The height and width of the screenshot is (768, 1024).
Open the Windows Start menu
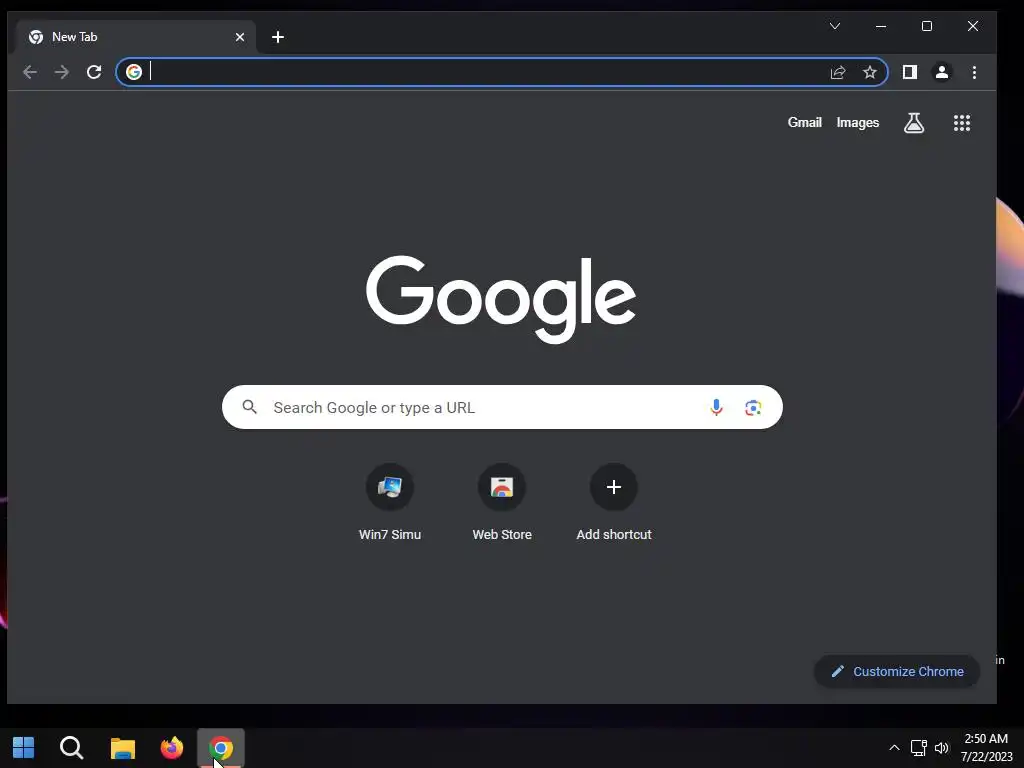click(x=24, y=748)
